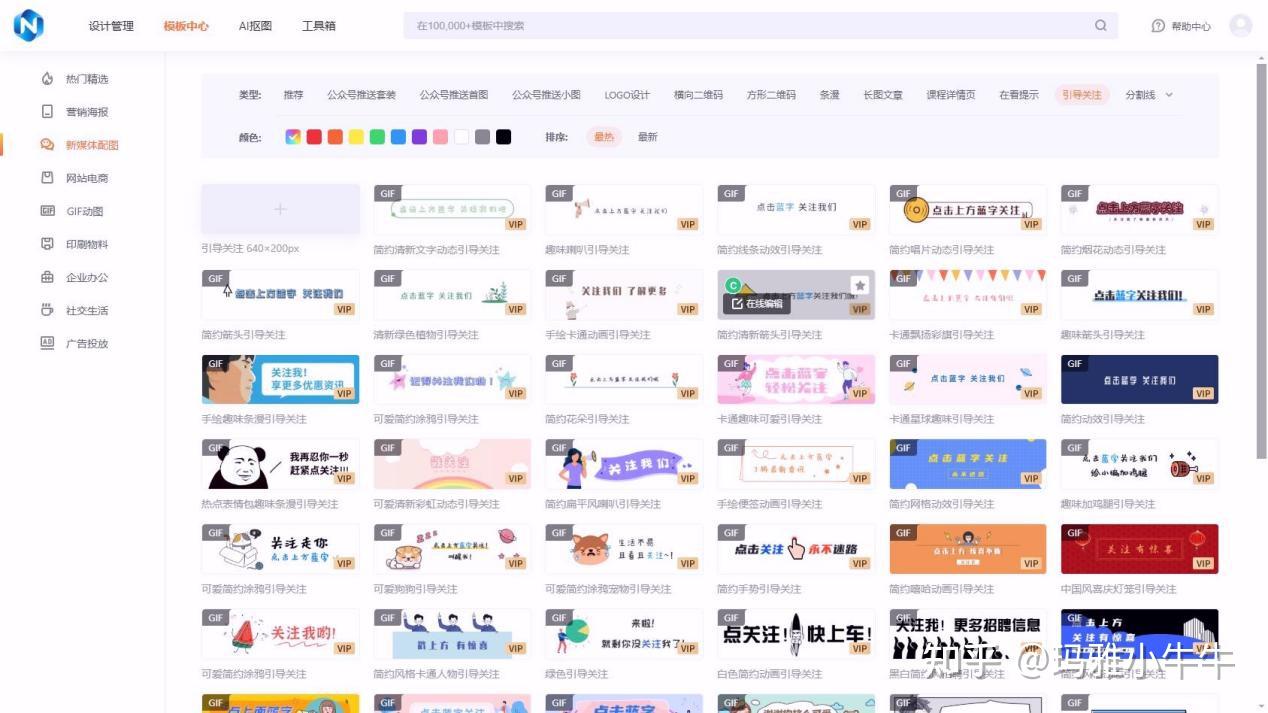Filter by 推荐 type
Image resolution: width=1268 pixels, height=713 pixels.
point(293,95)
